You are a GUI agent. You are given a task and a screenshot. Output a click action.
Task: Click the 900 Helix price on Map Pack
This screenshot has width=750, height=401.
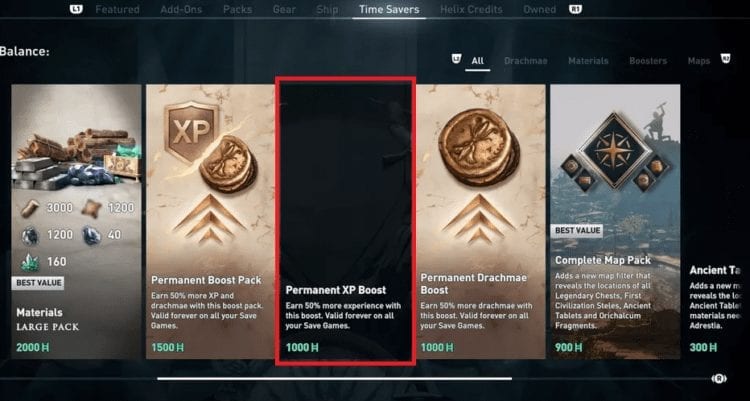click(x=569, y=347)
